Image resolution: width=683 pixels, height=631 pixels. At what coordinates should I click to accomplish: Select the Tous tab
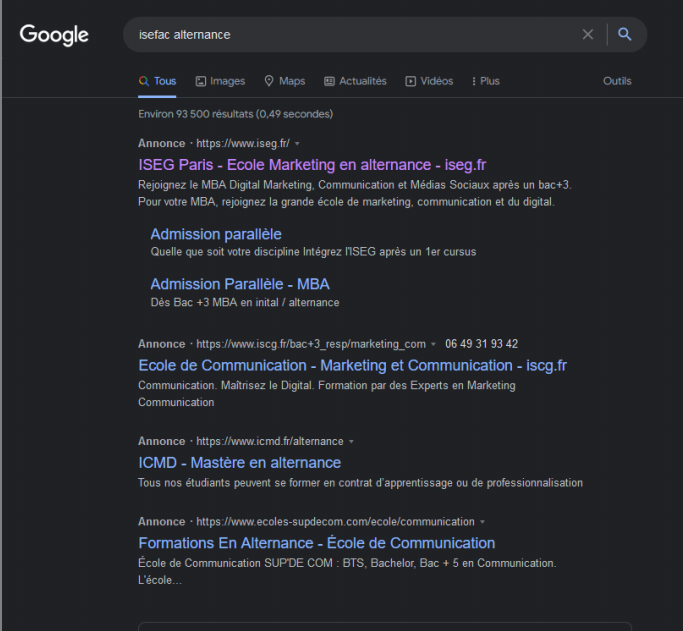[157, 81]
